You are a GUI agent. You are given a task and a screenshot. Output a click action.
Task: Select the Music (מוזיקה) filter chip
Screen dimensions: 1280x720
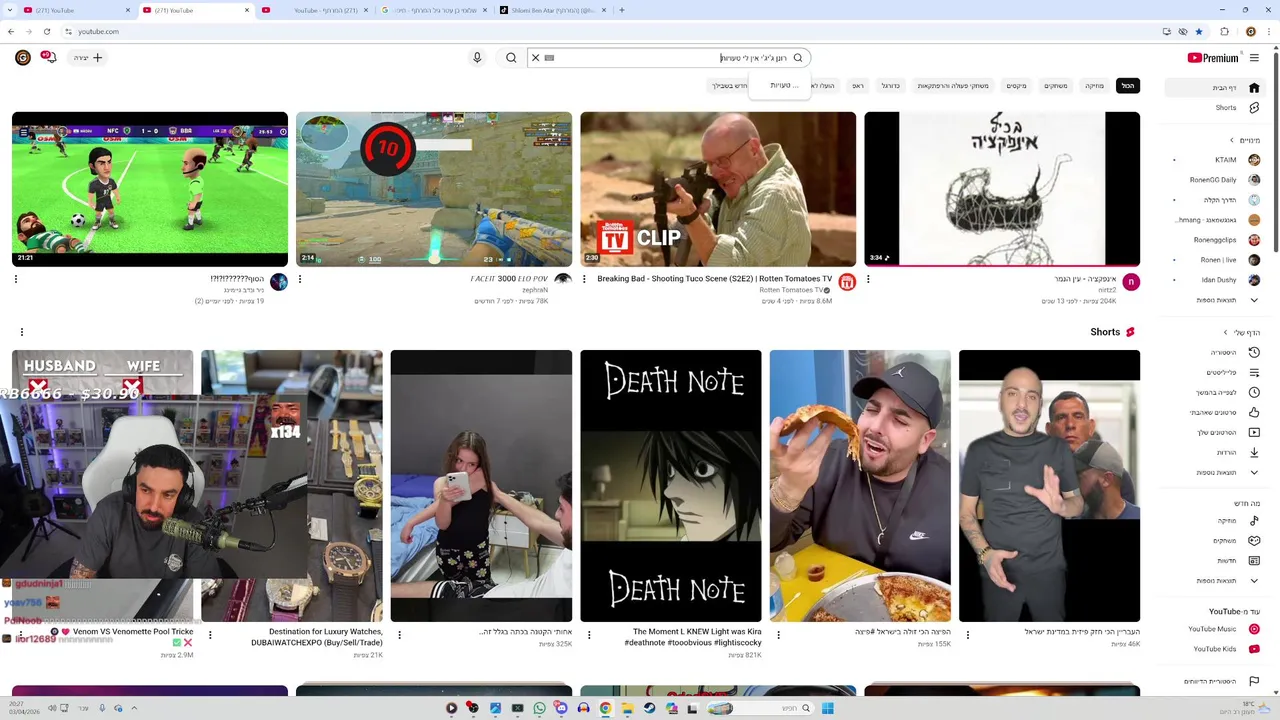coord(1095,86)
